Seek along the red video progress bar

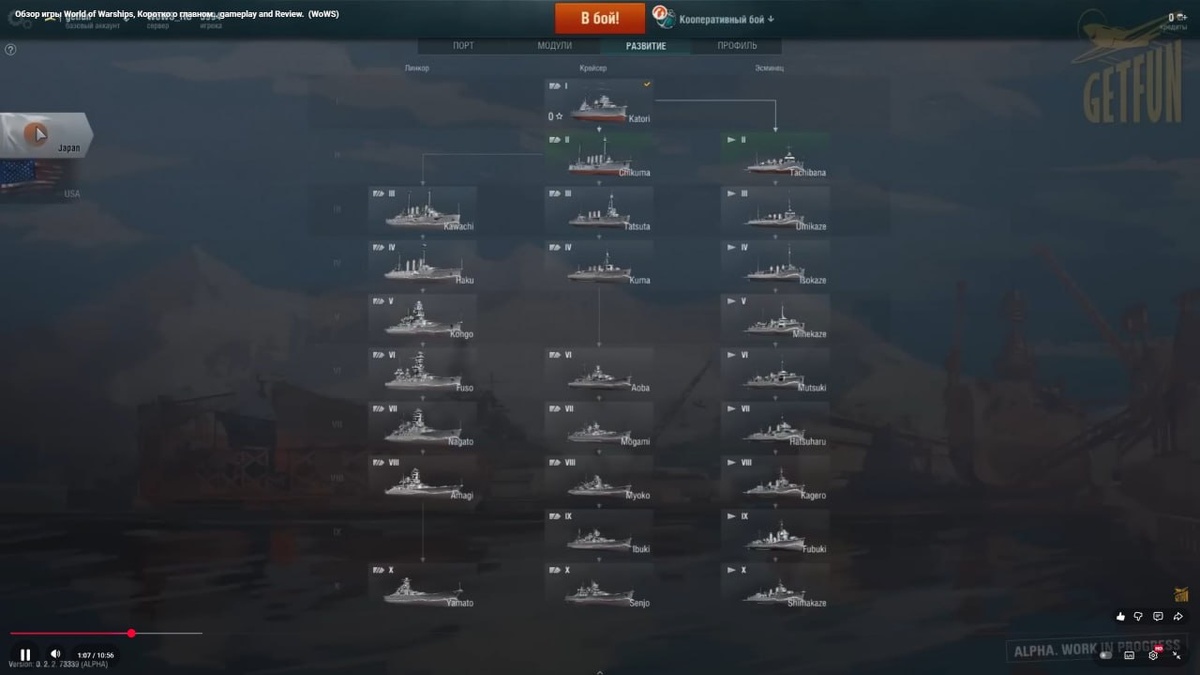tap(106, 633)
